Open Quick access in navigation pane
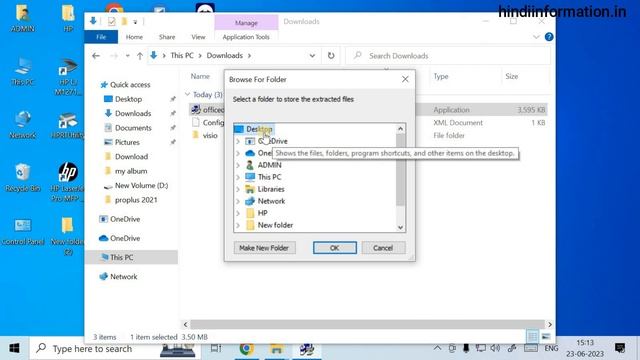Screen dimensions: 640x360 click(x=130, y=84)
